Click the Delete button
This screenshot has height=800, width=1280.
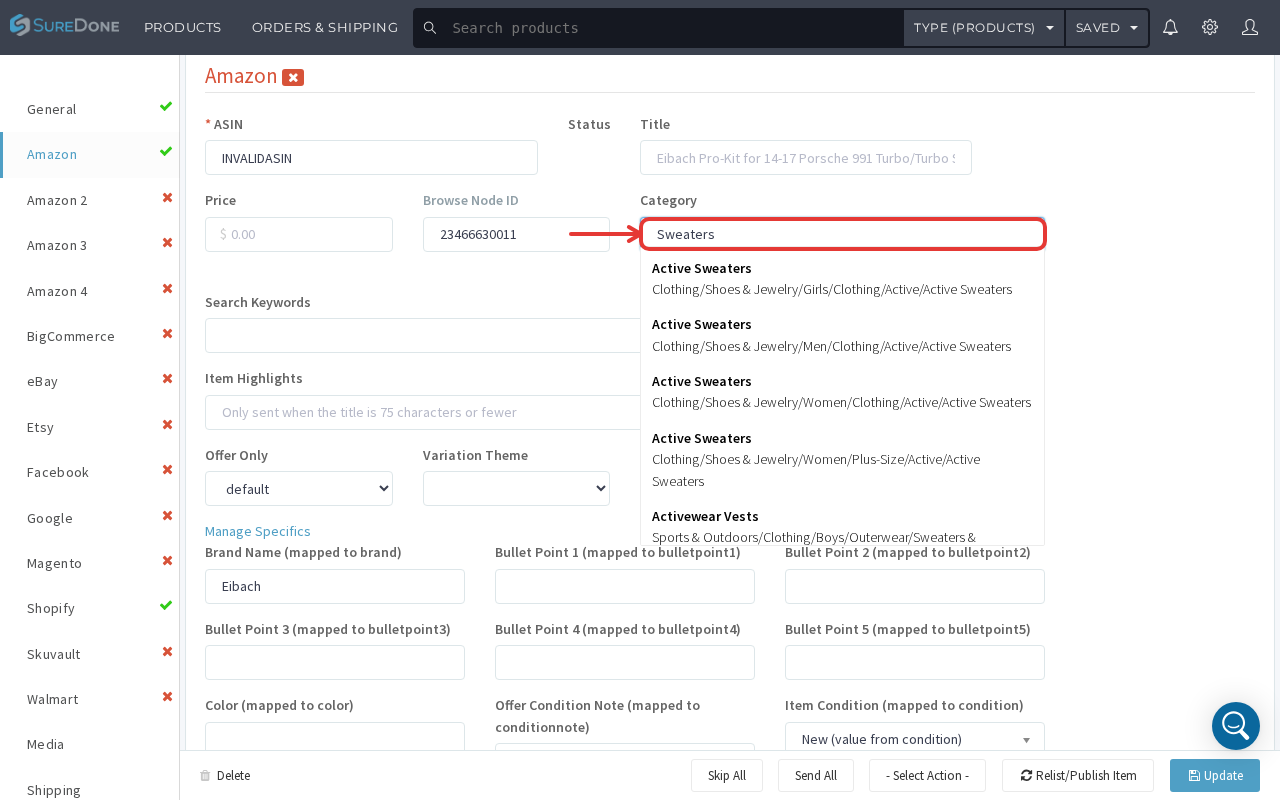click(x=225, y=776)
